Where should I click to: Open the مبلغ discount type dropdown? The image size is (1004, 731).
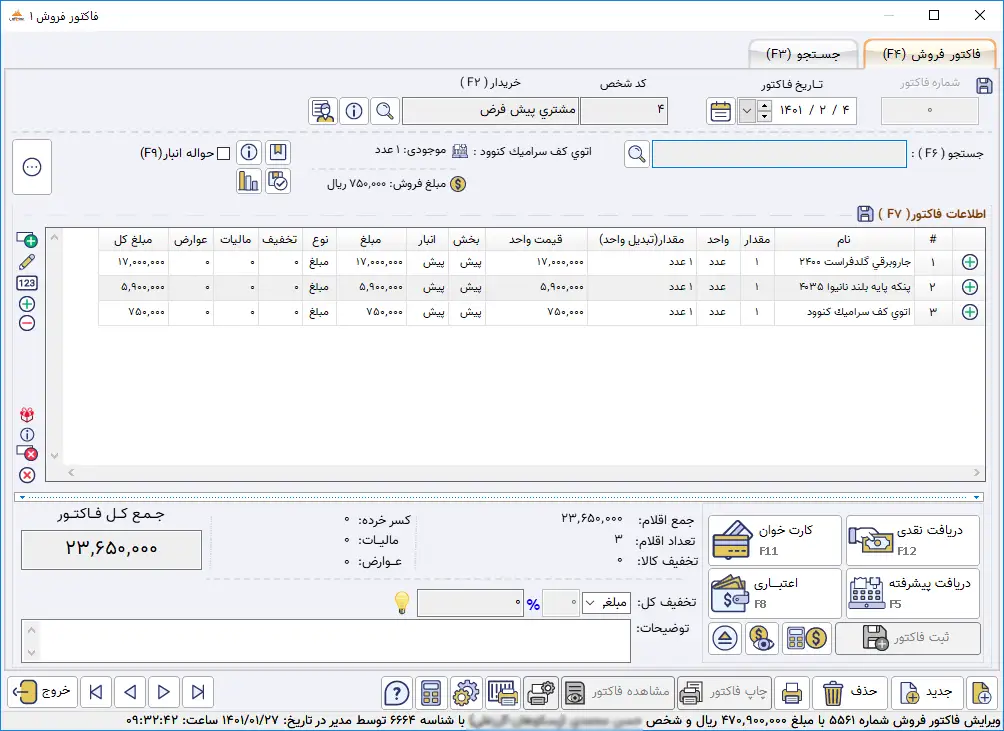[x=606, y=603]
